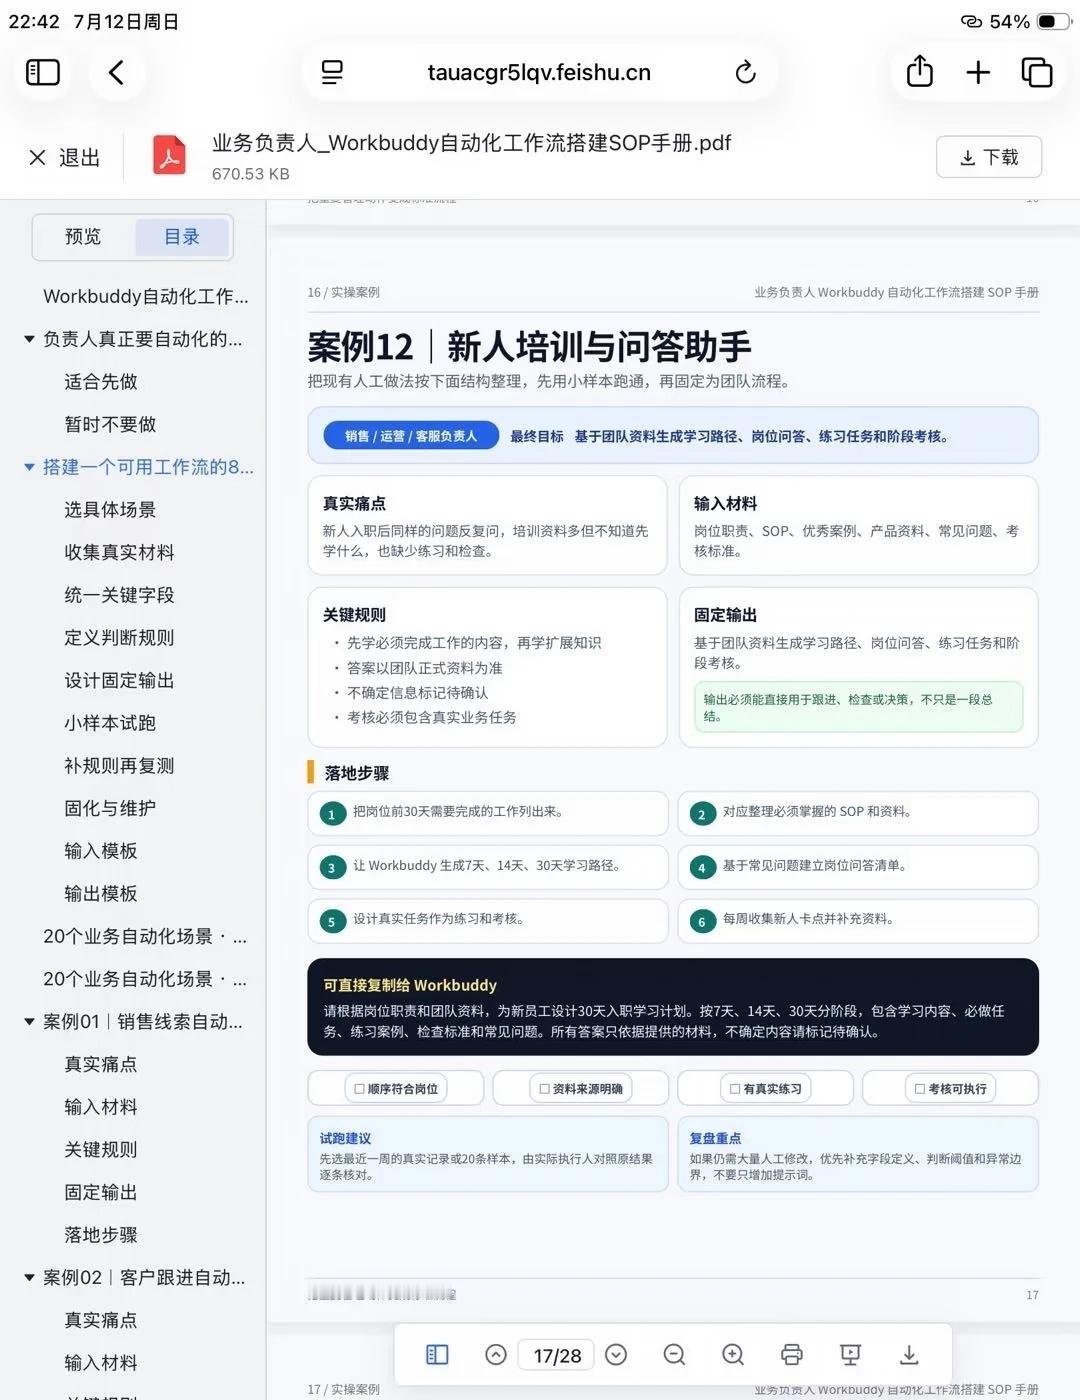Viewport: 1080px width, 1400px height.
Task: Jump to 暂时不要做 in outline
Action: 110,424
